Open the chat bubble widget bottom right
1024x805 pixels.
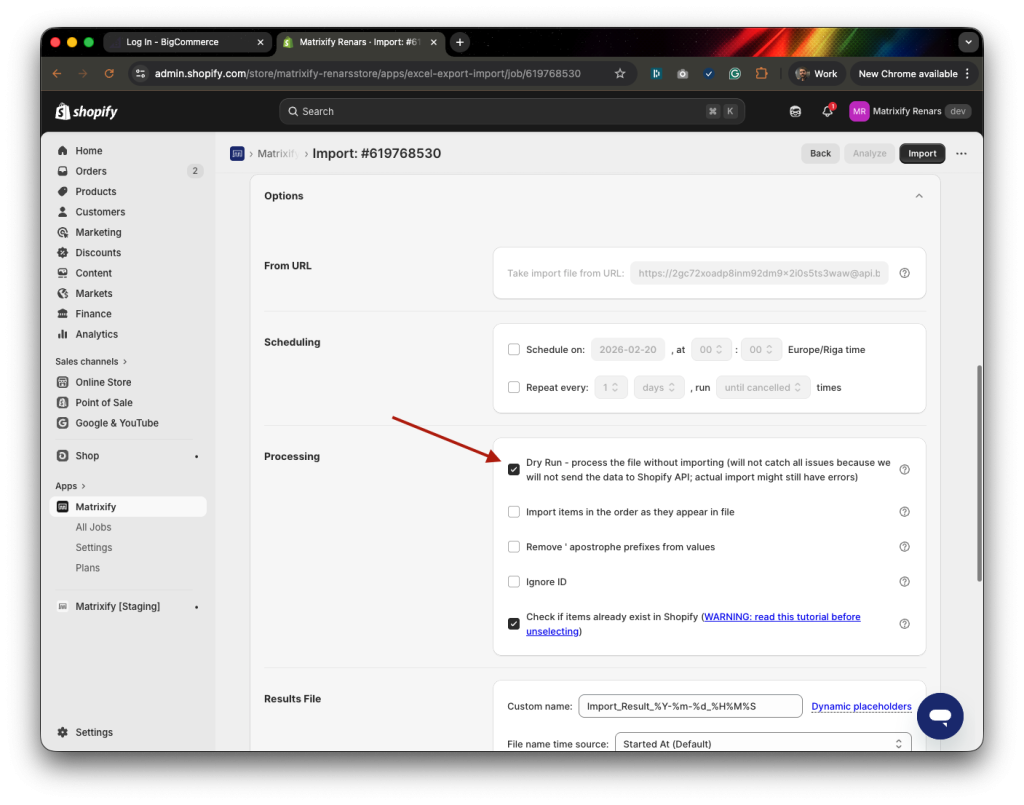939,716
